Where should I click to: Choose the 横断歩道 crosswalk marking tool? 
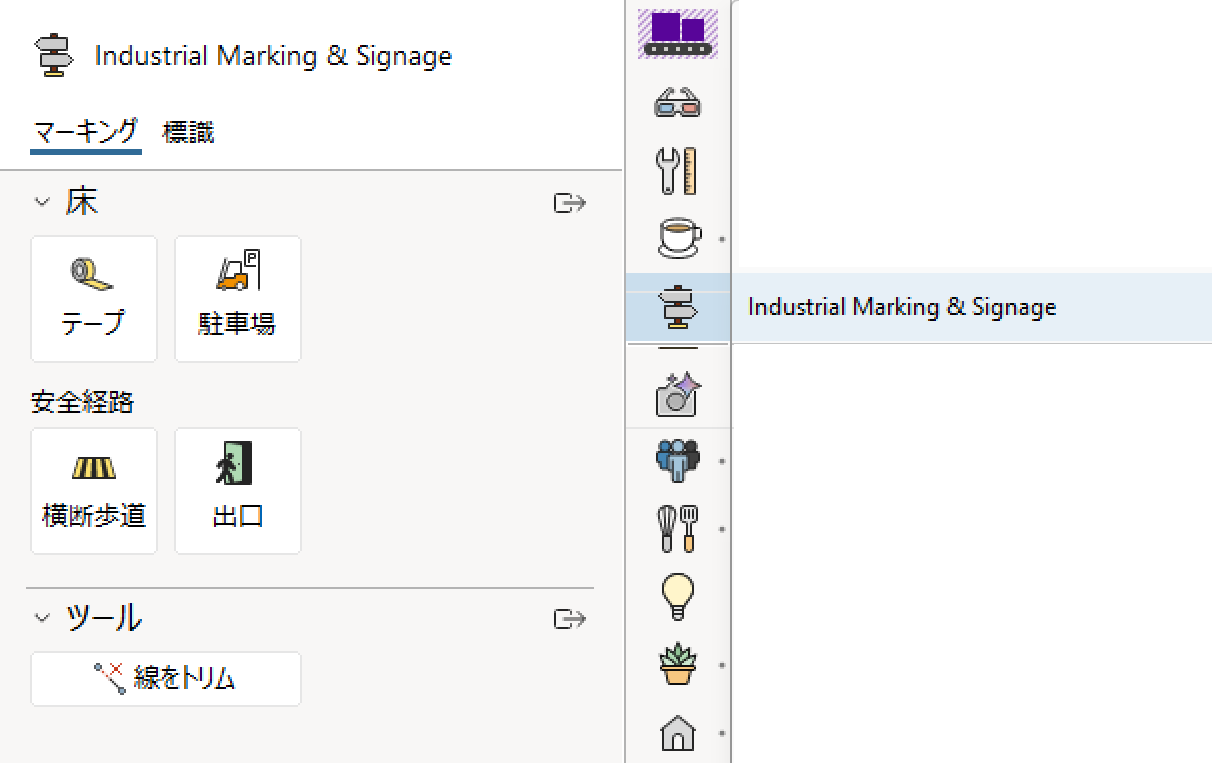[x=94, y=491]
